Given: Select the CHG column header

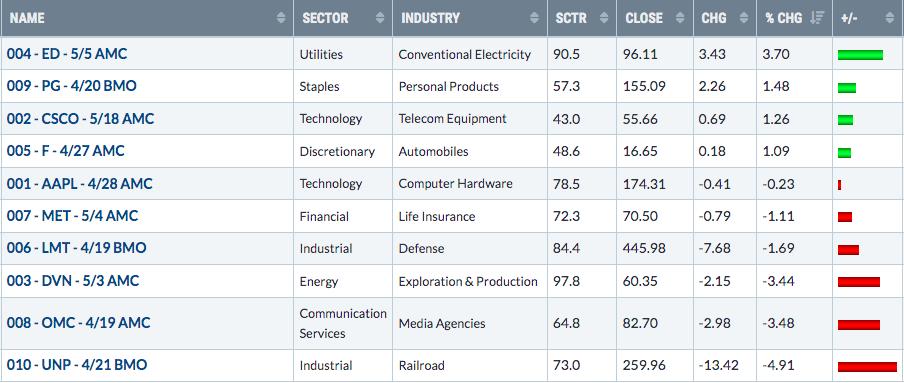Looking at the screenshot, I should [725, 18].
